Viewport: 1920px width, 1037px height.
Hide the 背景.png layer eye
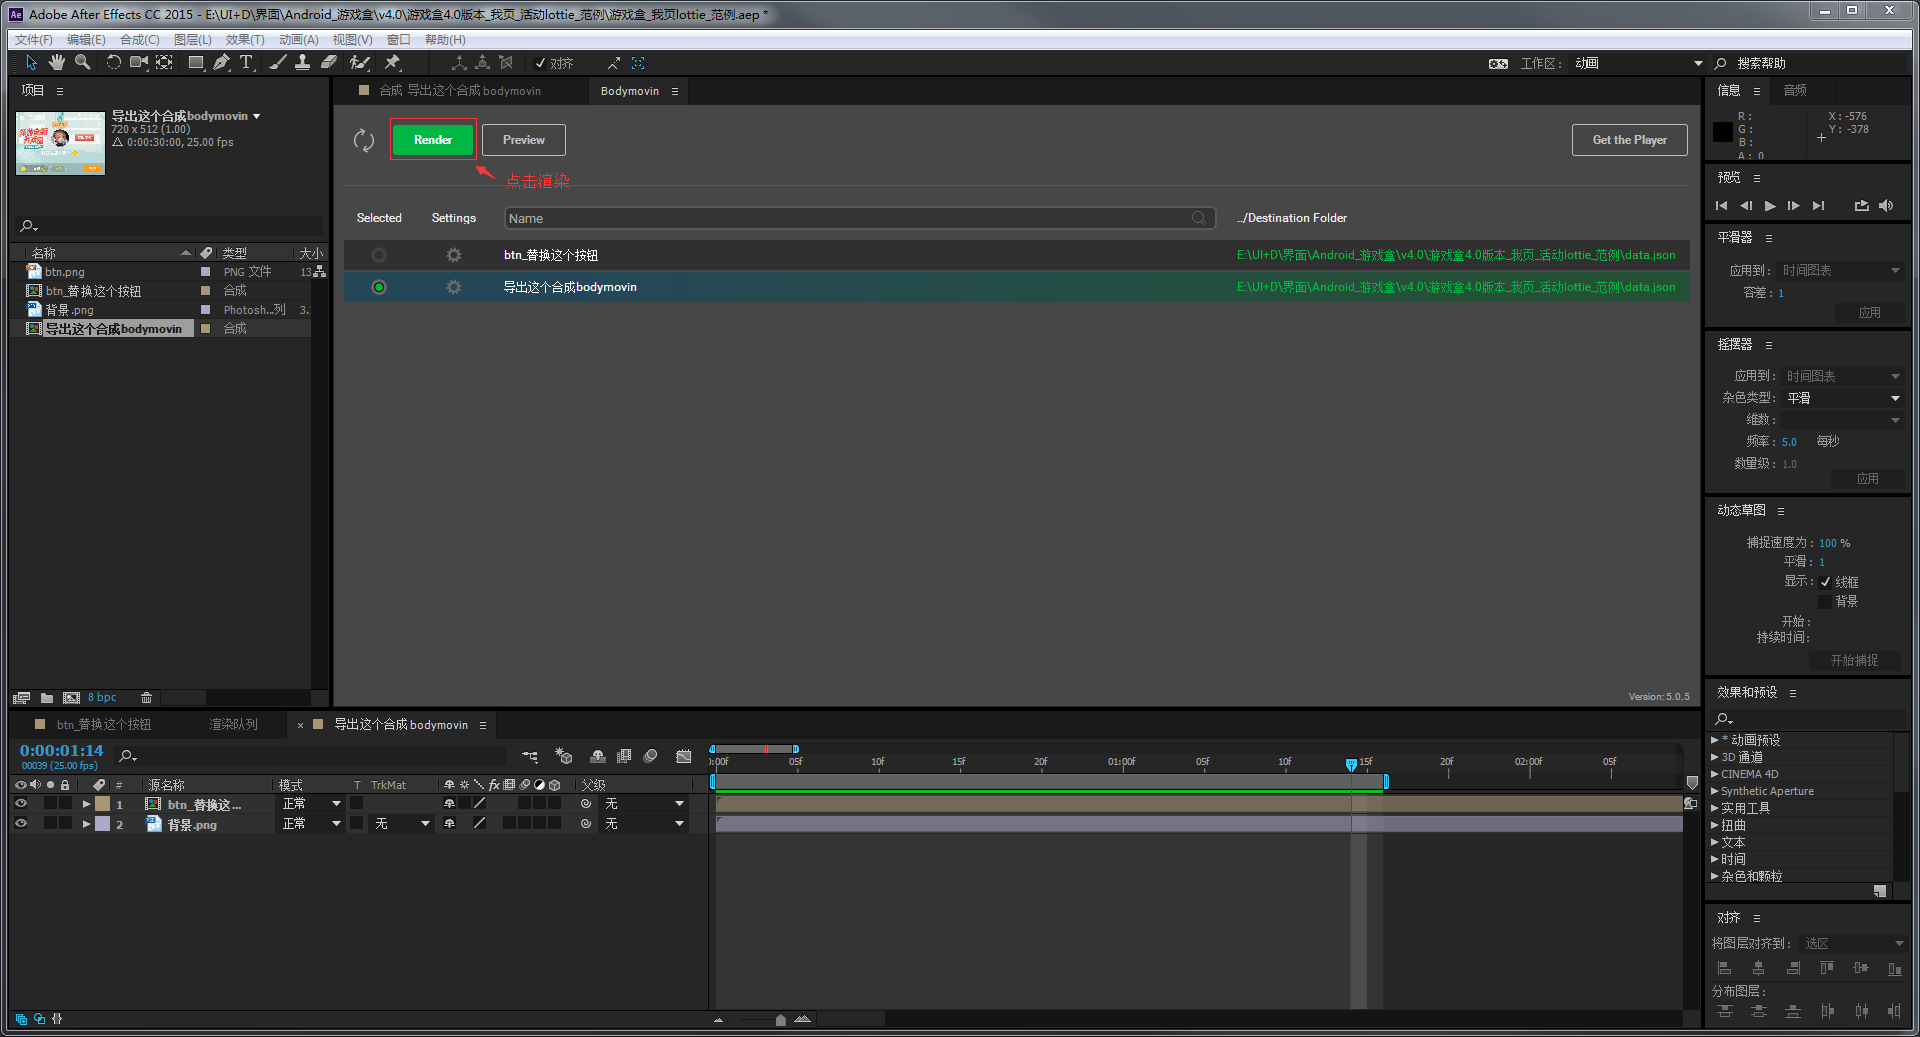(20, 824)
